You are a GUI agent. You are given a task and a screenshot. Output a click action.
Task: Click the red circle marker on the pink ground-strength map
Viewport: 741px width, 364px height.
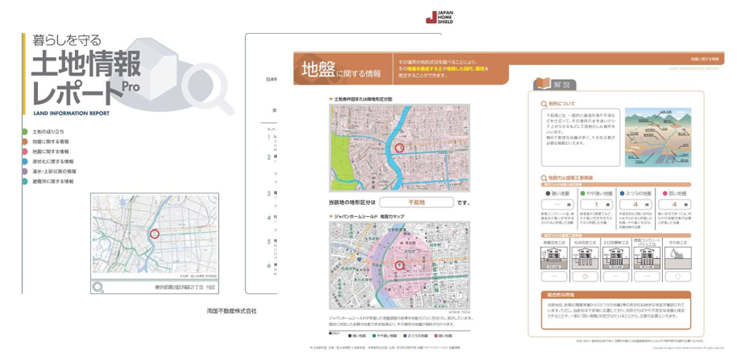(399, 266)
